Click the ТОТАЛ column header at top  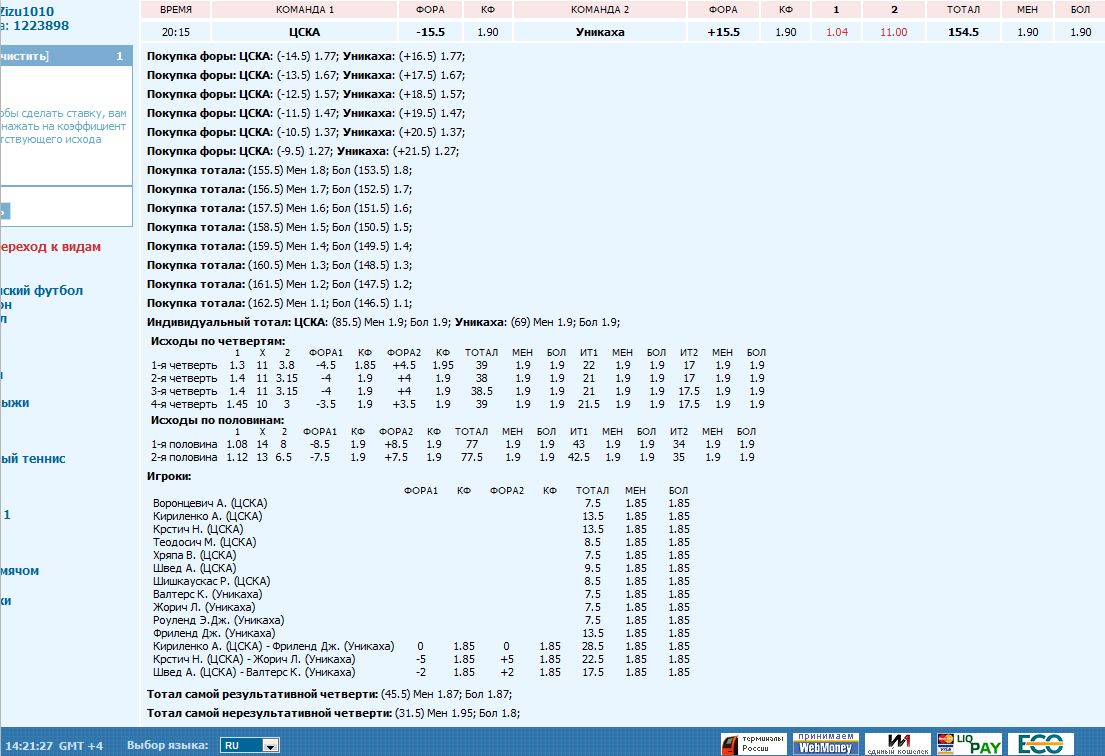tap(963, 9)
